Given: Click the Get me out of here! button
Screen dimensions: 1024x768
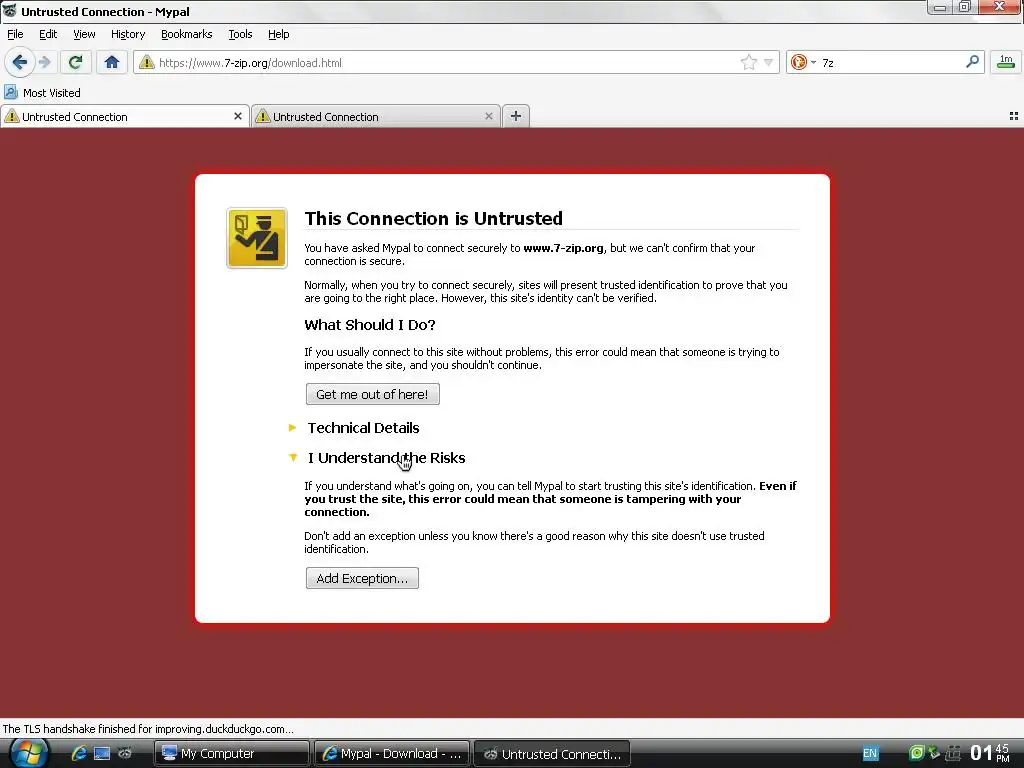Looking at the screenshot, I should 372,394.
